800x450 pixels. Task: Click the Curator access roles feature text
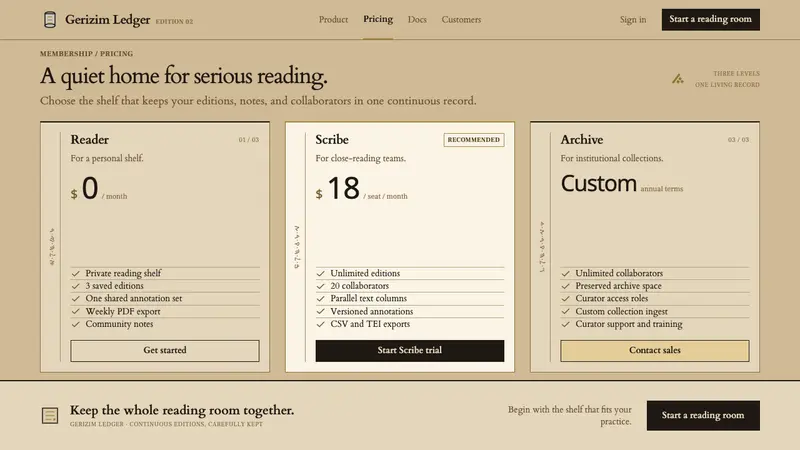point(612,298)
